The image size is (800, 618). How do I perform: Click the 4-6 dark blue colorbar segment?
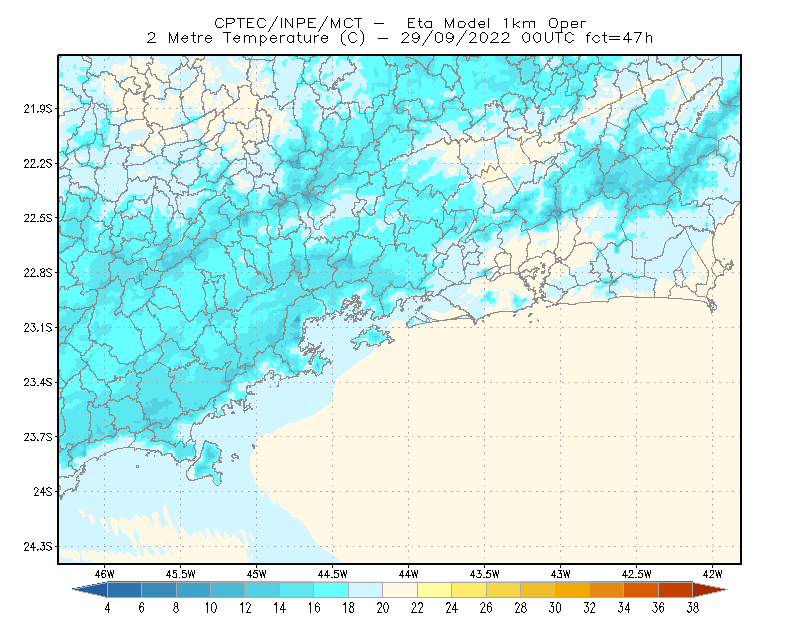(x=124, y=589)
